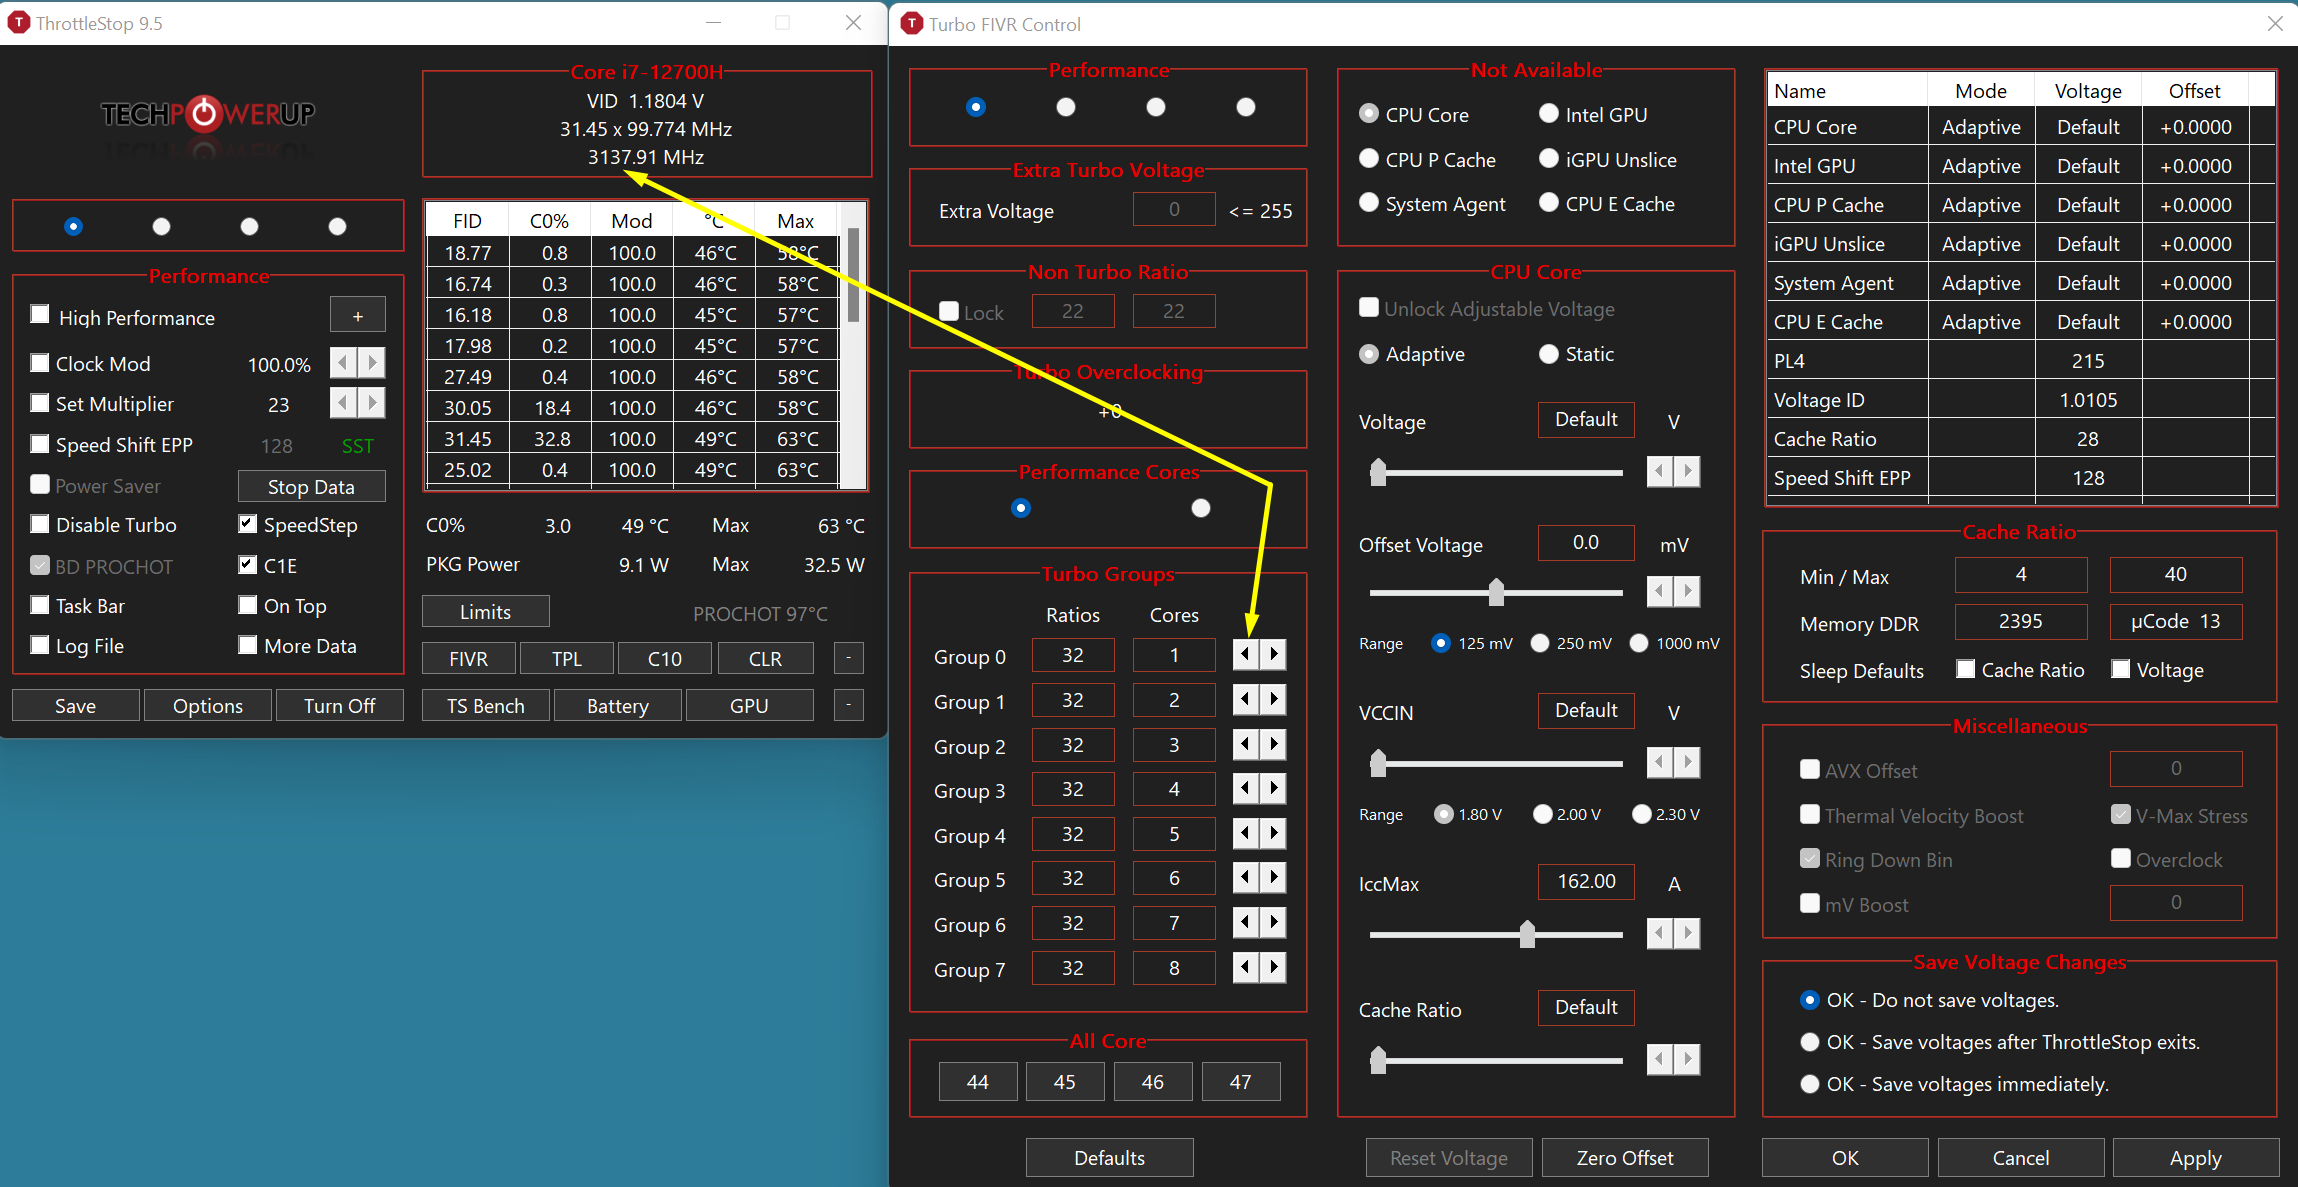Select save voltages immediately option

[1809, 1084]
